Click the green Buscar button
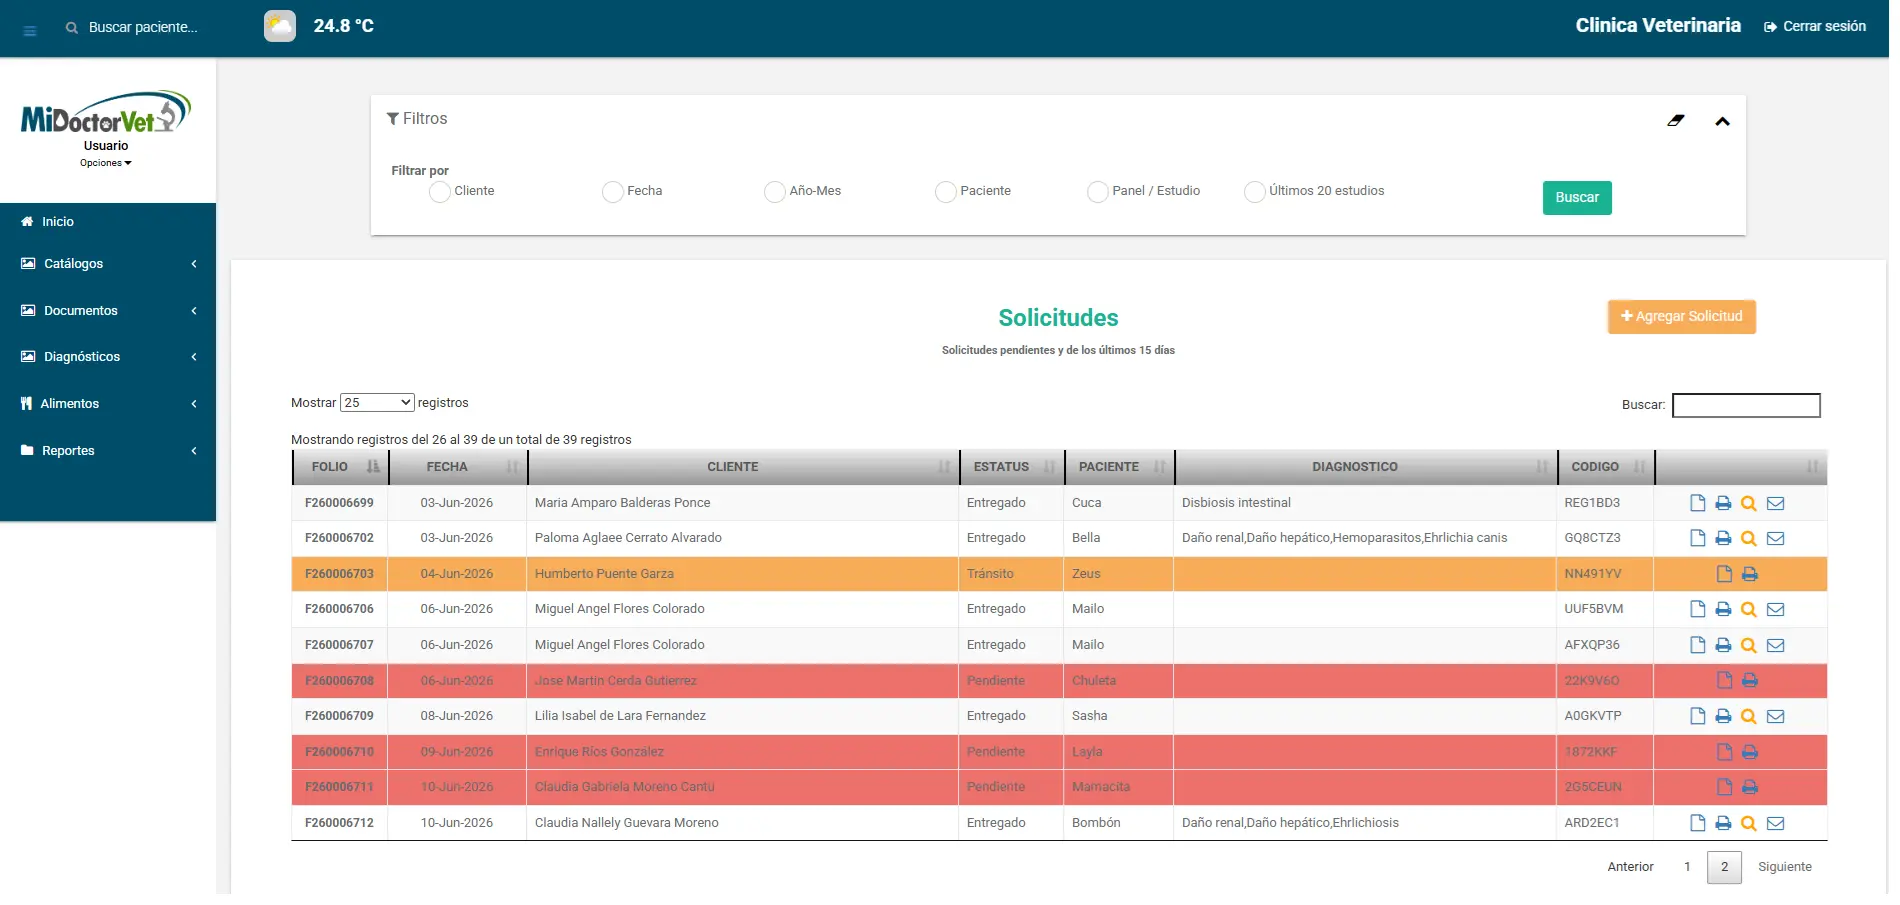The width and height of the screenshot is (1900, 905). coord(1577,198)
